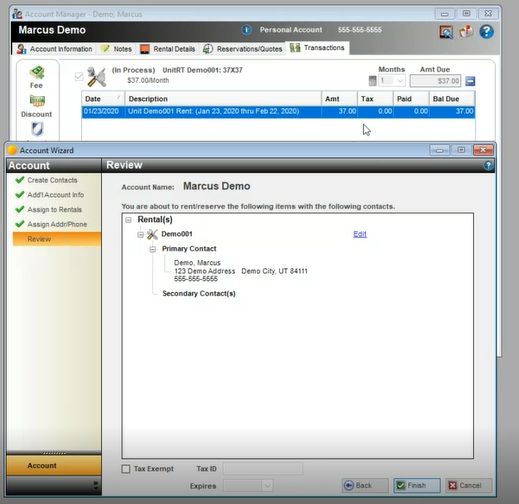The image size is (519, 504).
Task: Switch to the Rental Details tab
Action: [x=168, y=49]
